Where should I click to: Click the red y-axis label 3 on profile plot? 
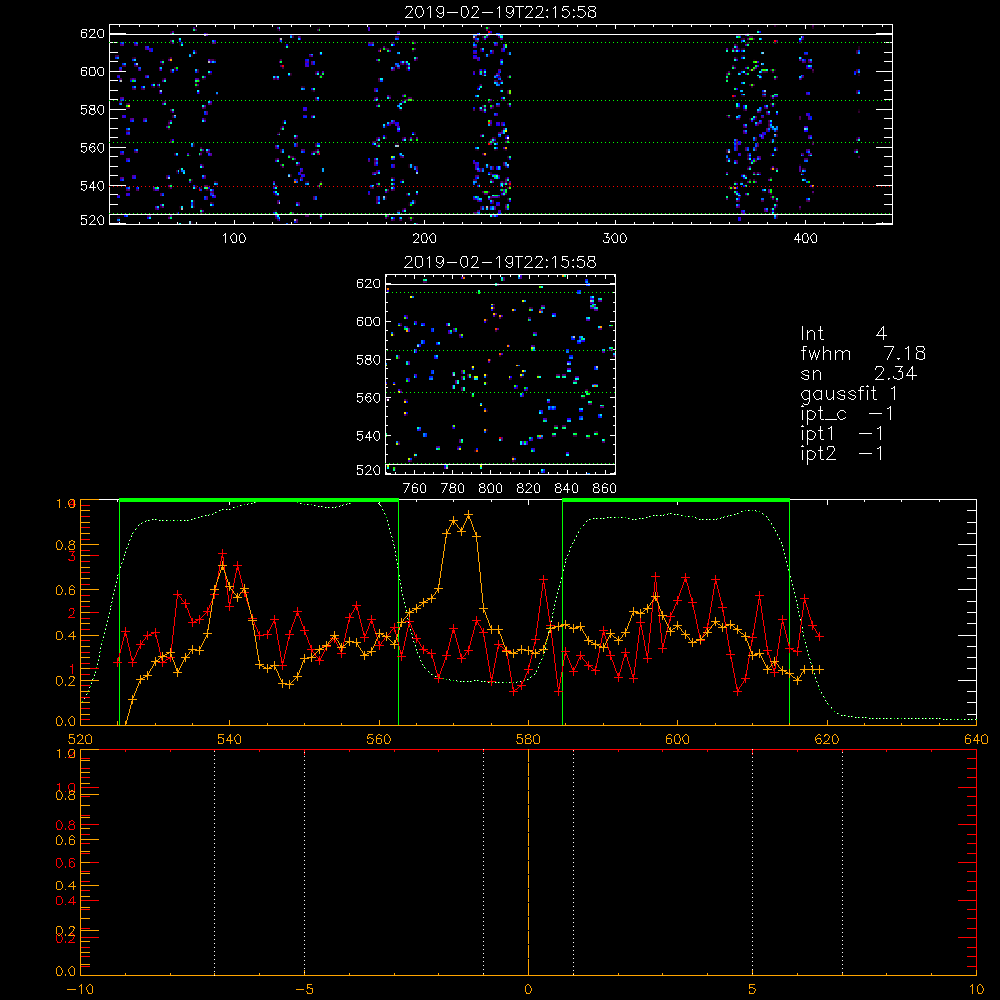[x=72, y=556]
